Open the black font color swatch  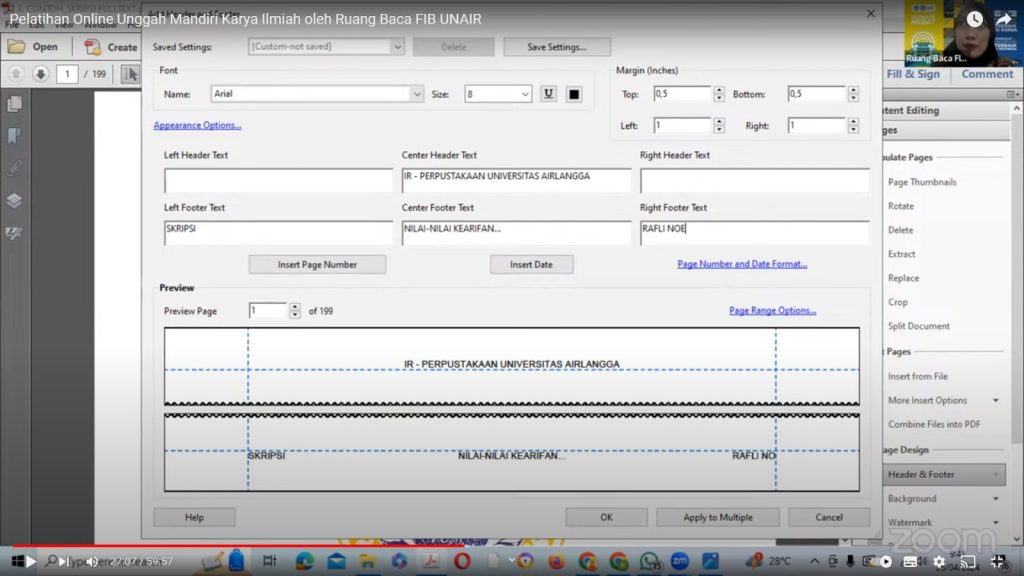[574, 94]
